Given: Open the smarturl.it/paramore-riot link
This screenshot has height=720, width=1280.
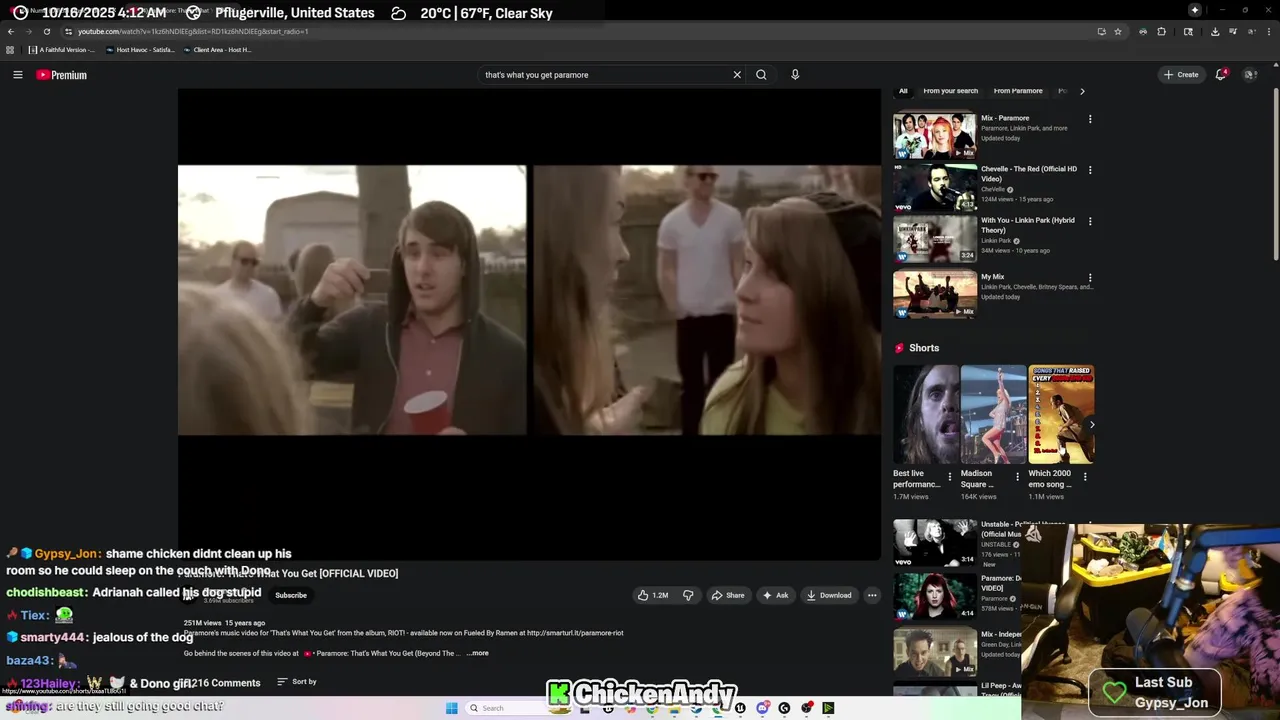Looking at the screenshot, I should pos(575,633).
